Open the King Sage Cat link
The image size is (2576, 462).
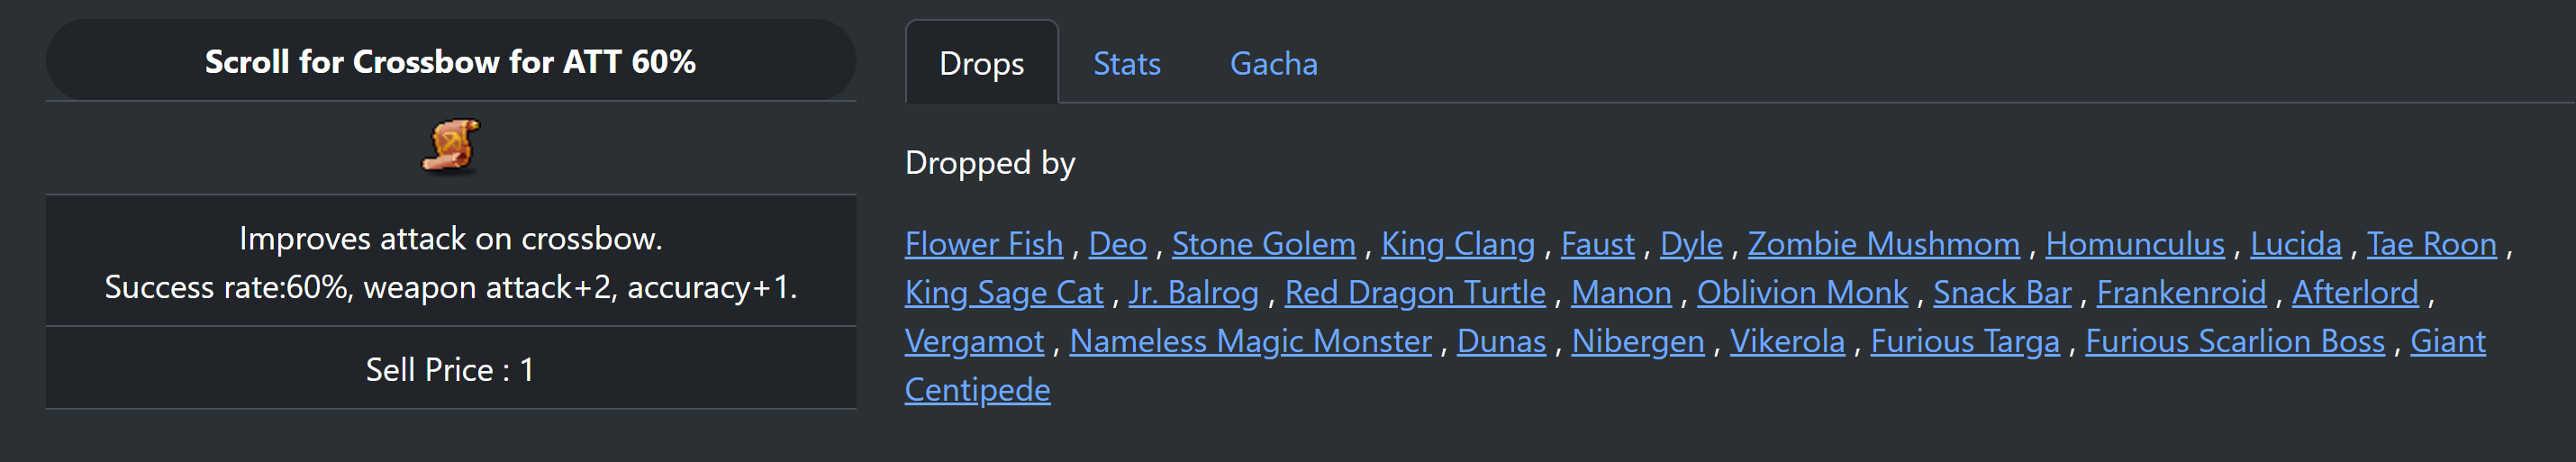click(1004, 293)
